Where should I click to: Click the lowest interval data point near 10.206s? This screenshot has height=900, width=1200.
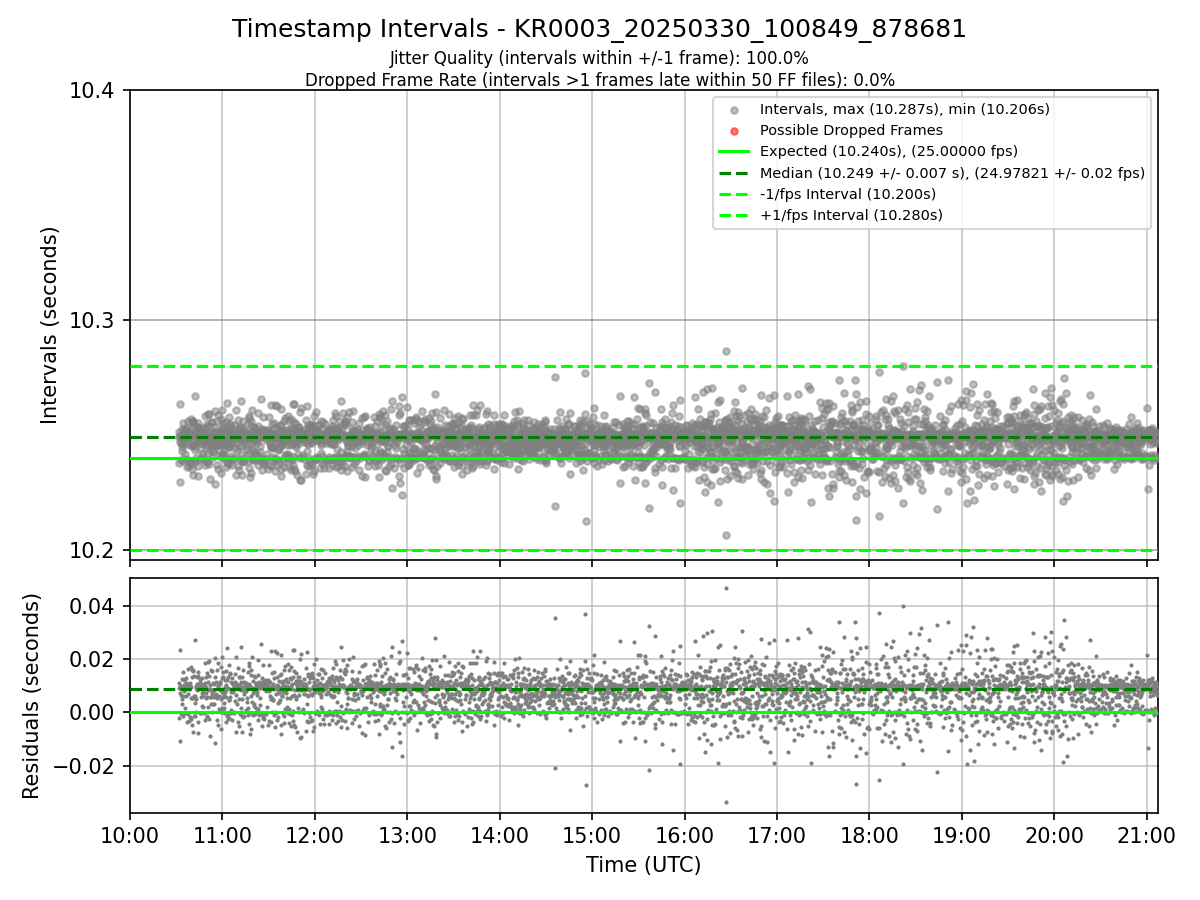click(x=726, y=535)
